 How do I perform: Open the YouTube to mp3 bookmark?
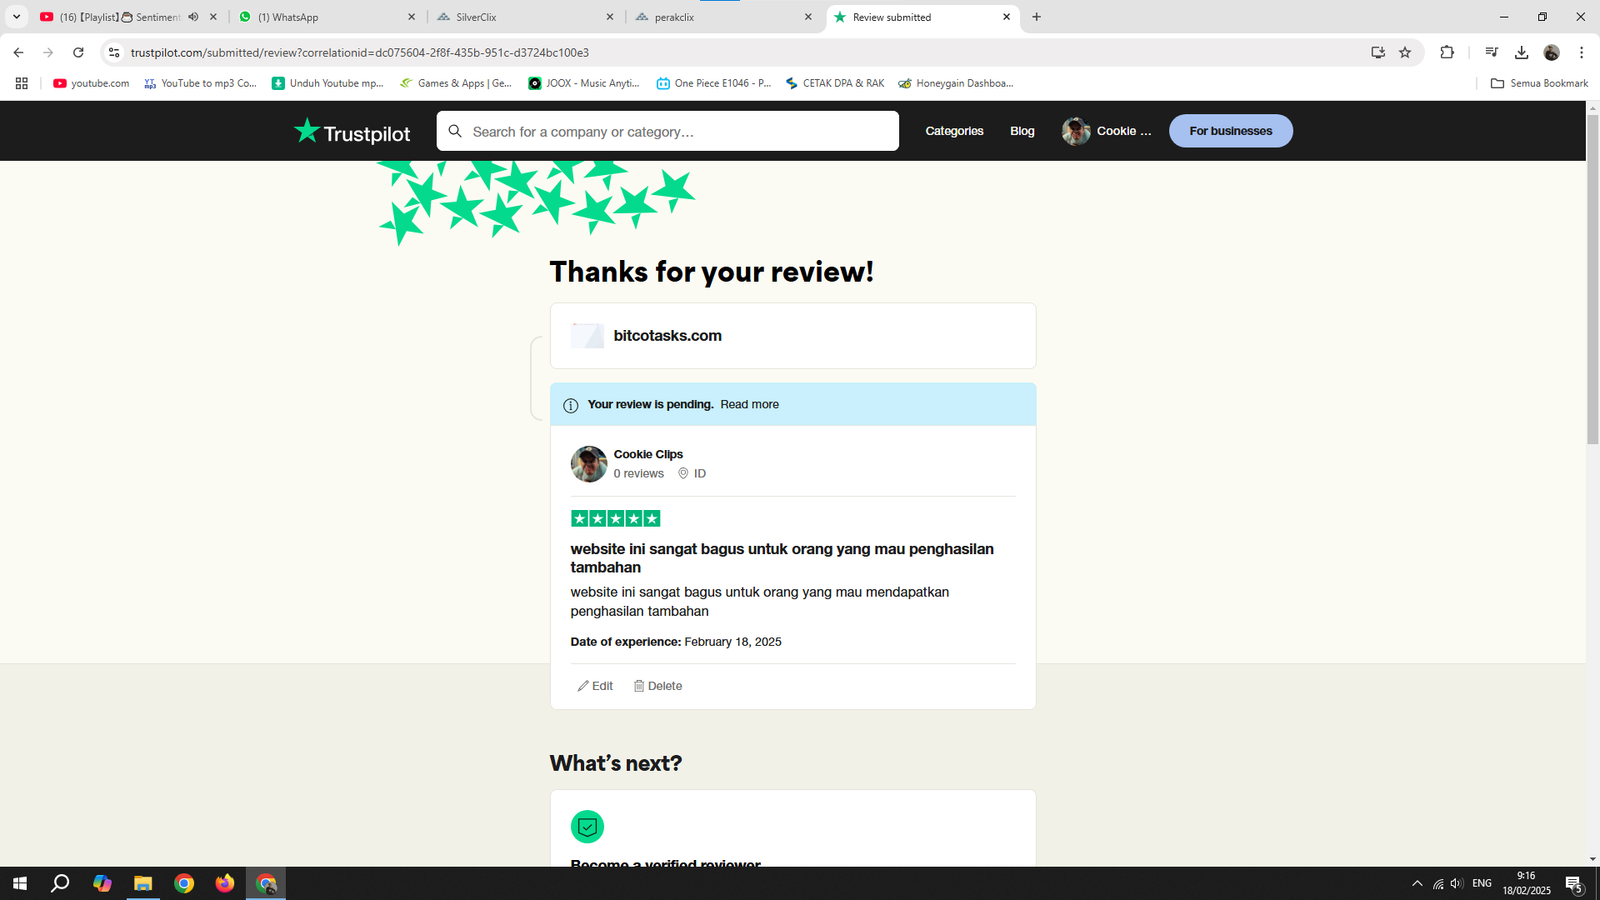200,83
